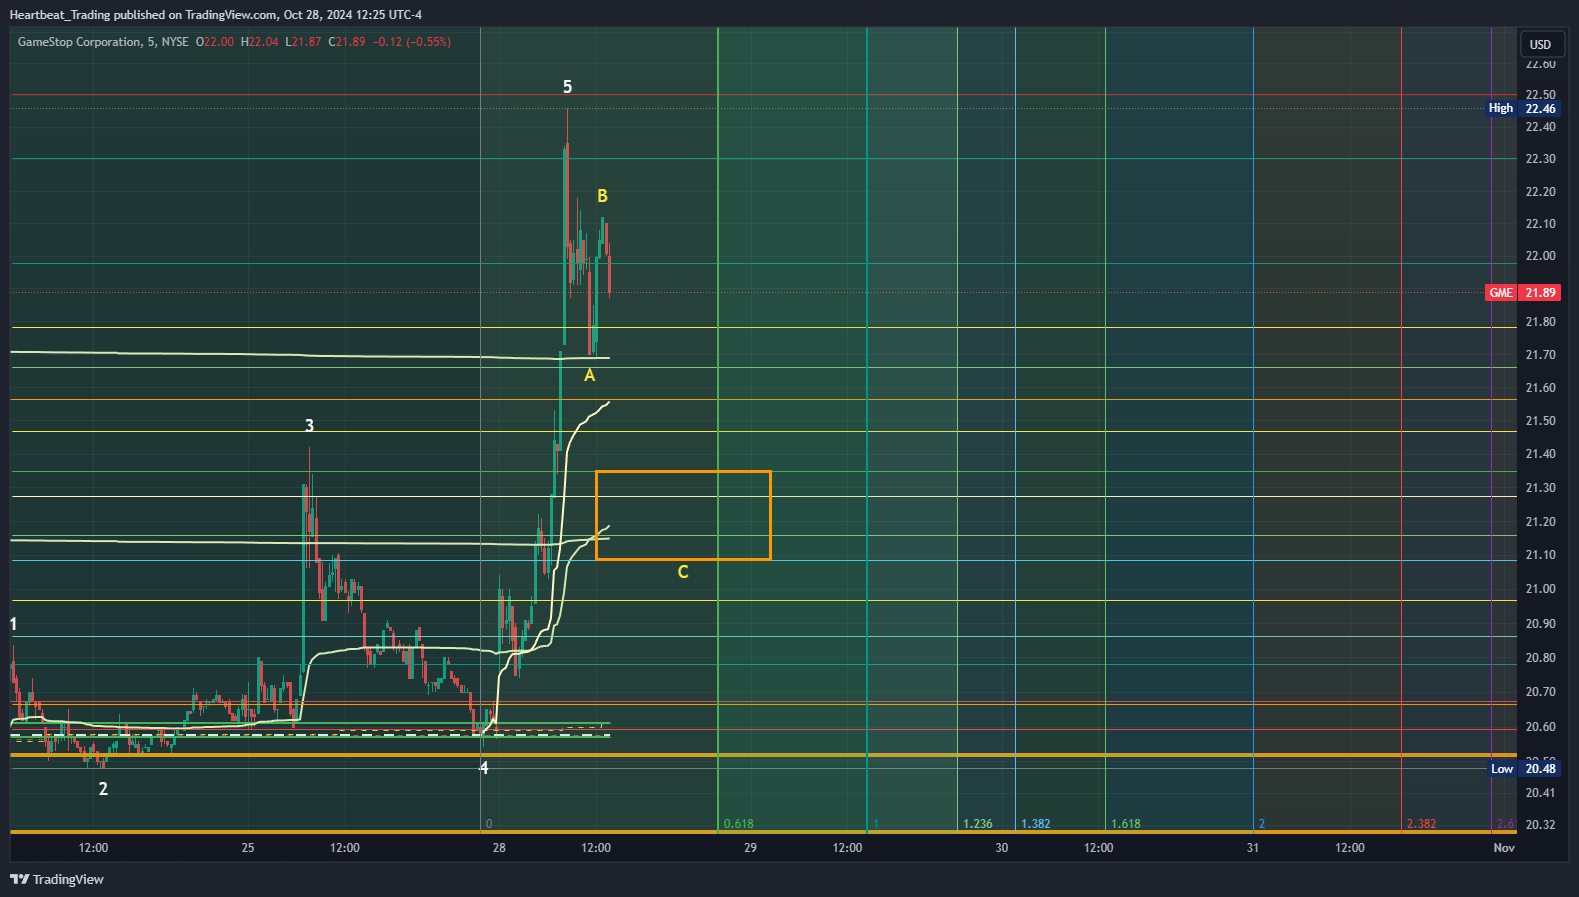Click the Nov label on time axis

click(1504, 848)
